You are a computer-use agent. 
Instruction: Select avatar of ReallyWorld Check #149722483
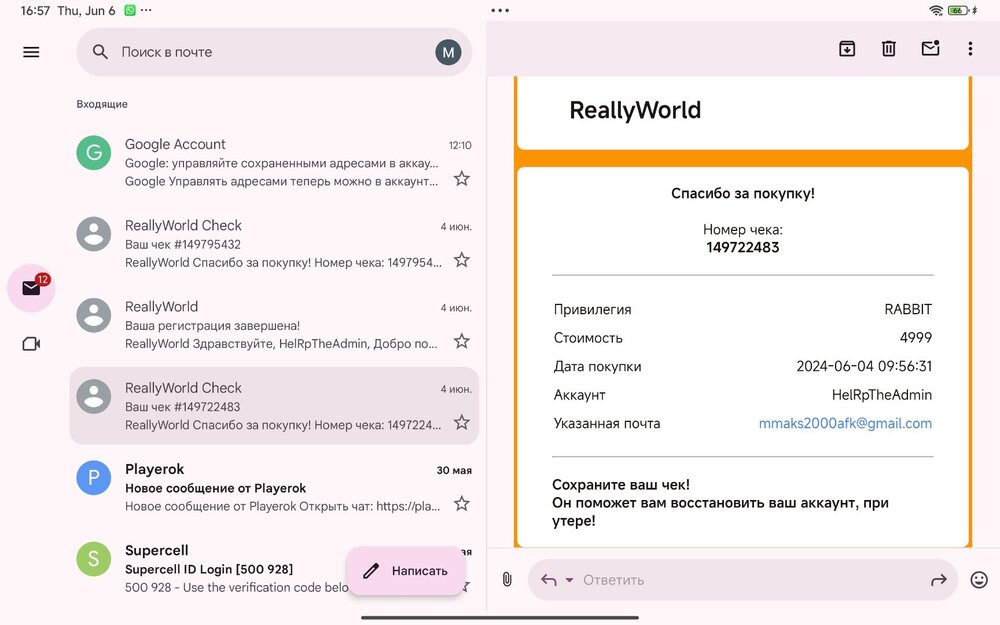point(94,396)
